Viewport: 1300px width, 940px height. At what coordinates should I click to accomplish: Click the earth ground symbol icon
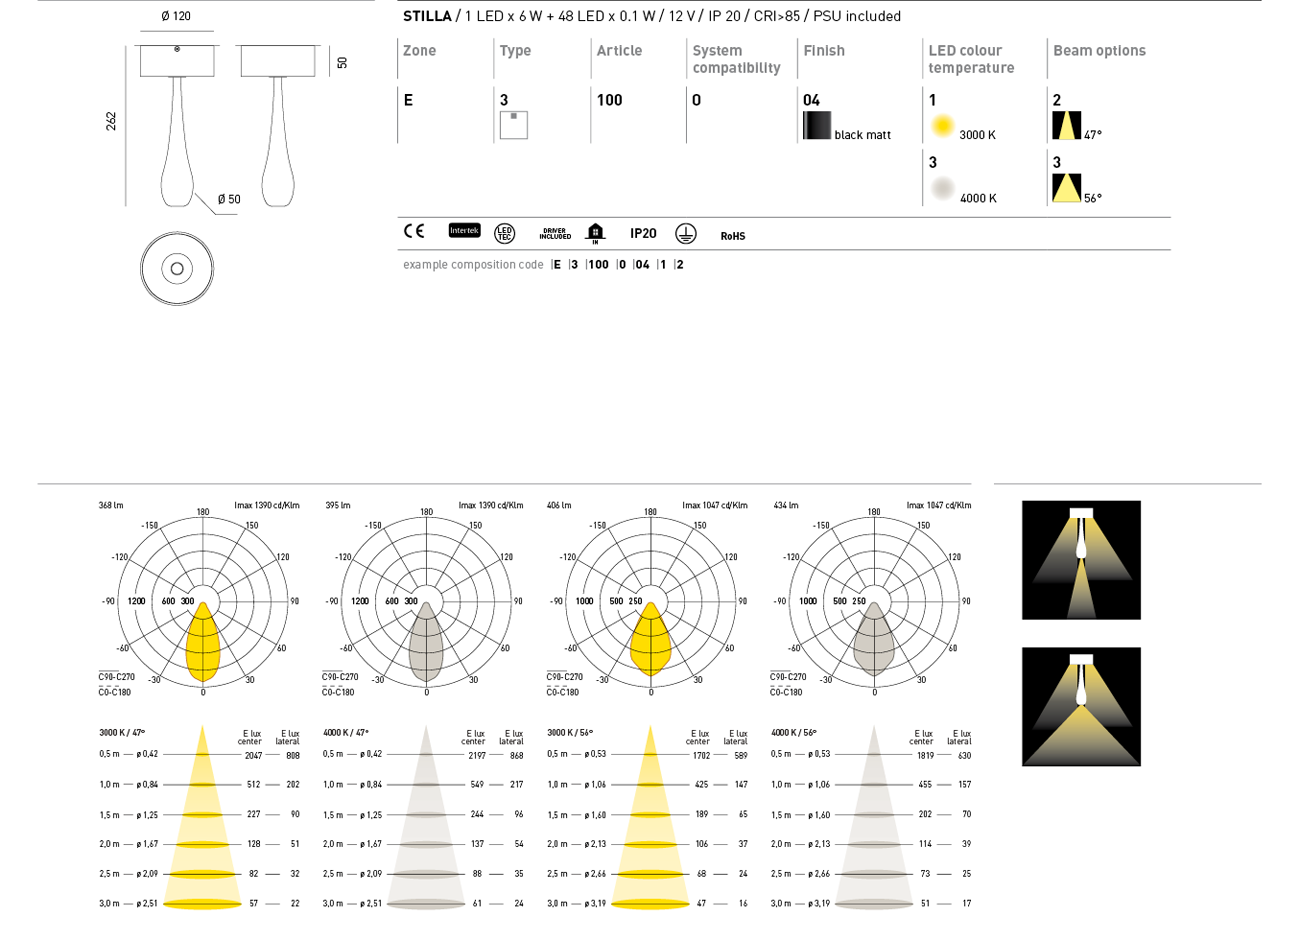click(x=685, y=233)
